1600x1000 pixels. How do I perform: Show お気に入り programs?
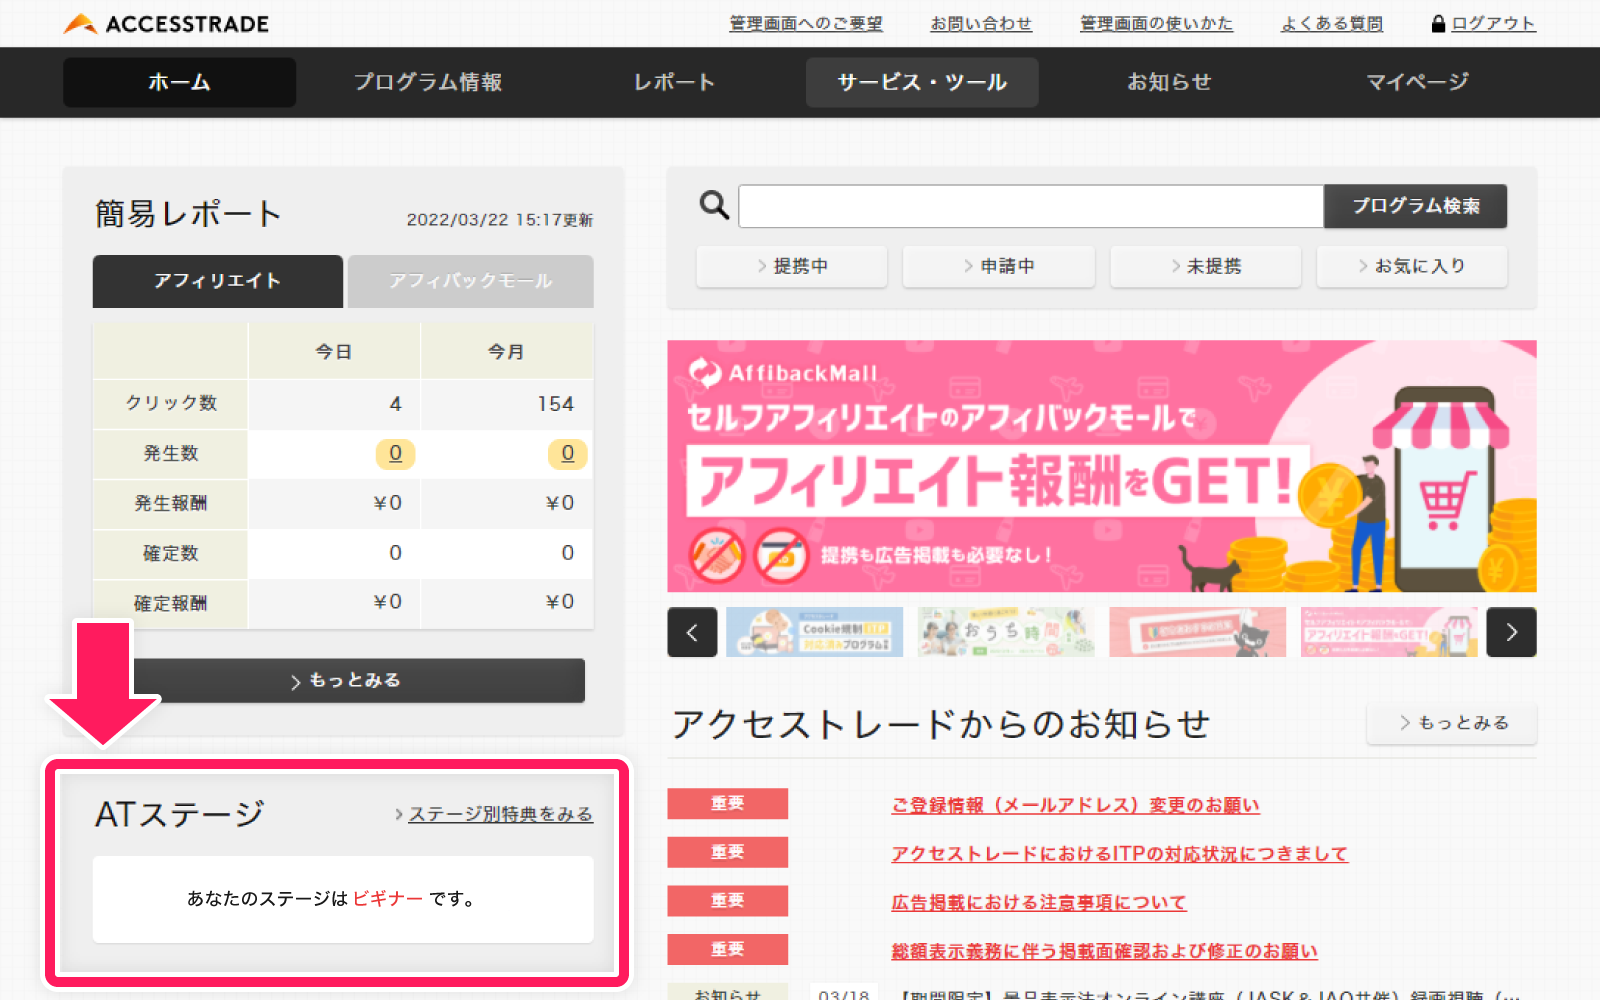click(1412, 266)
